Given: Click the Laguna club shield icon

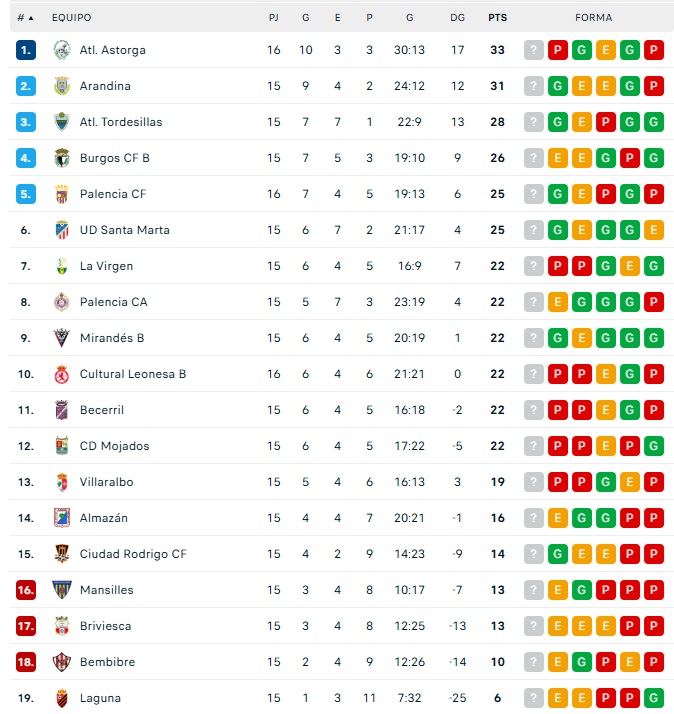Looking at the screenshot, I should [x=61, y=698].
